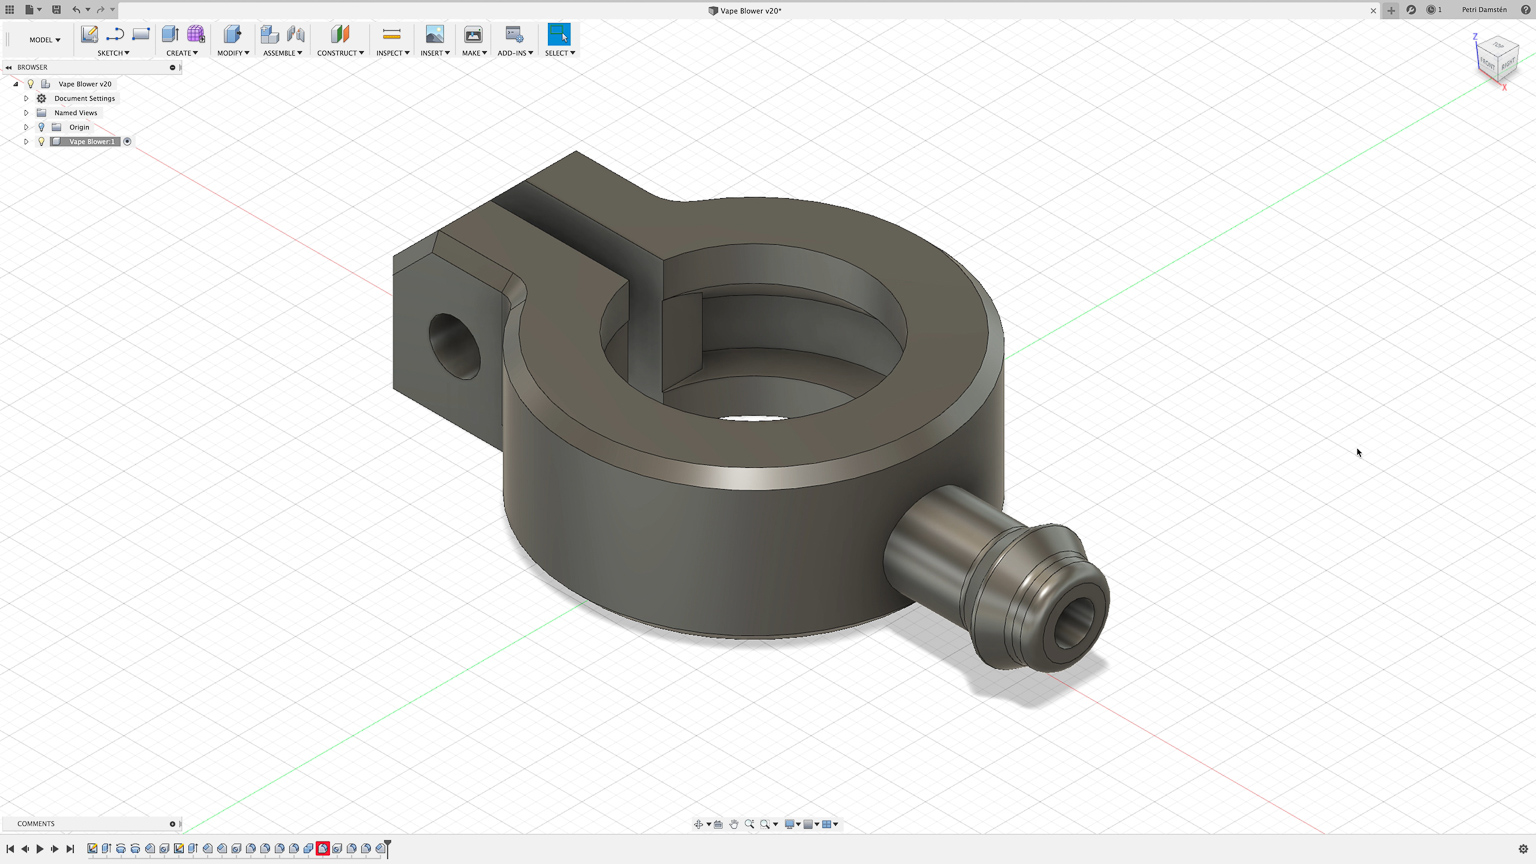Click the Save icon
This screenshot has width=1536, height=864.
coord(56,10)
